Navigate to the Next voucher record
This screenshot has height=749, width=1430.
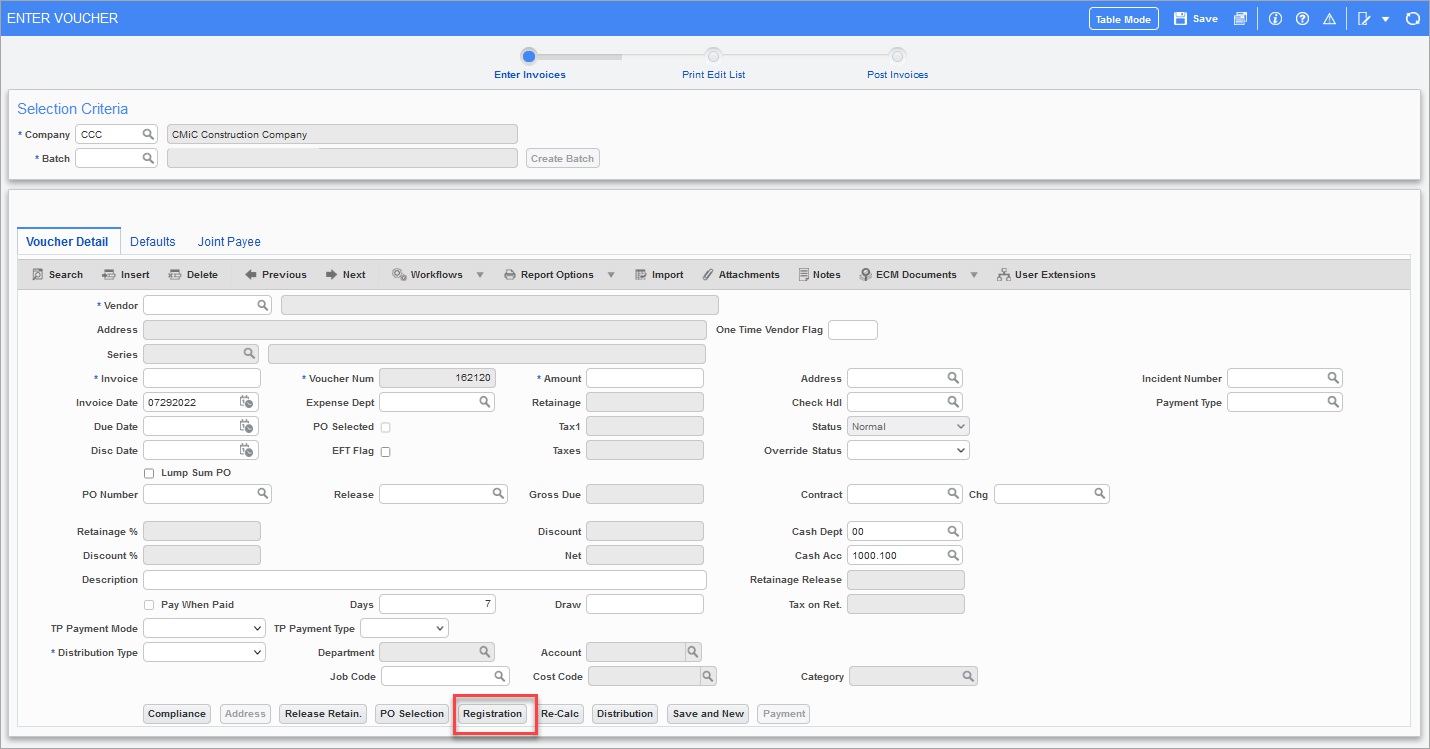[345, 274]
